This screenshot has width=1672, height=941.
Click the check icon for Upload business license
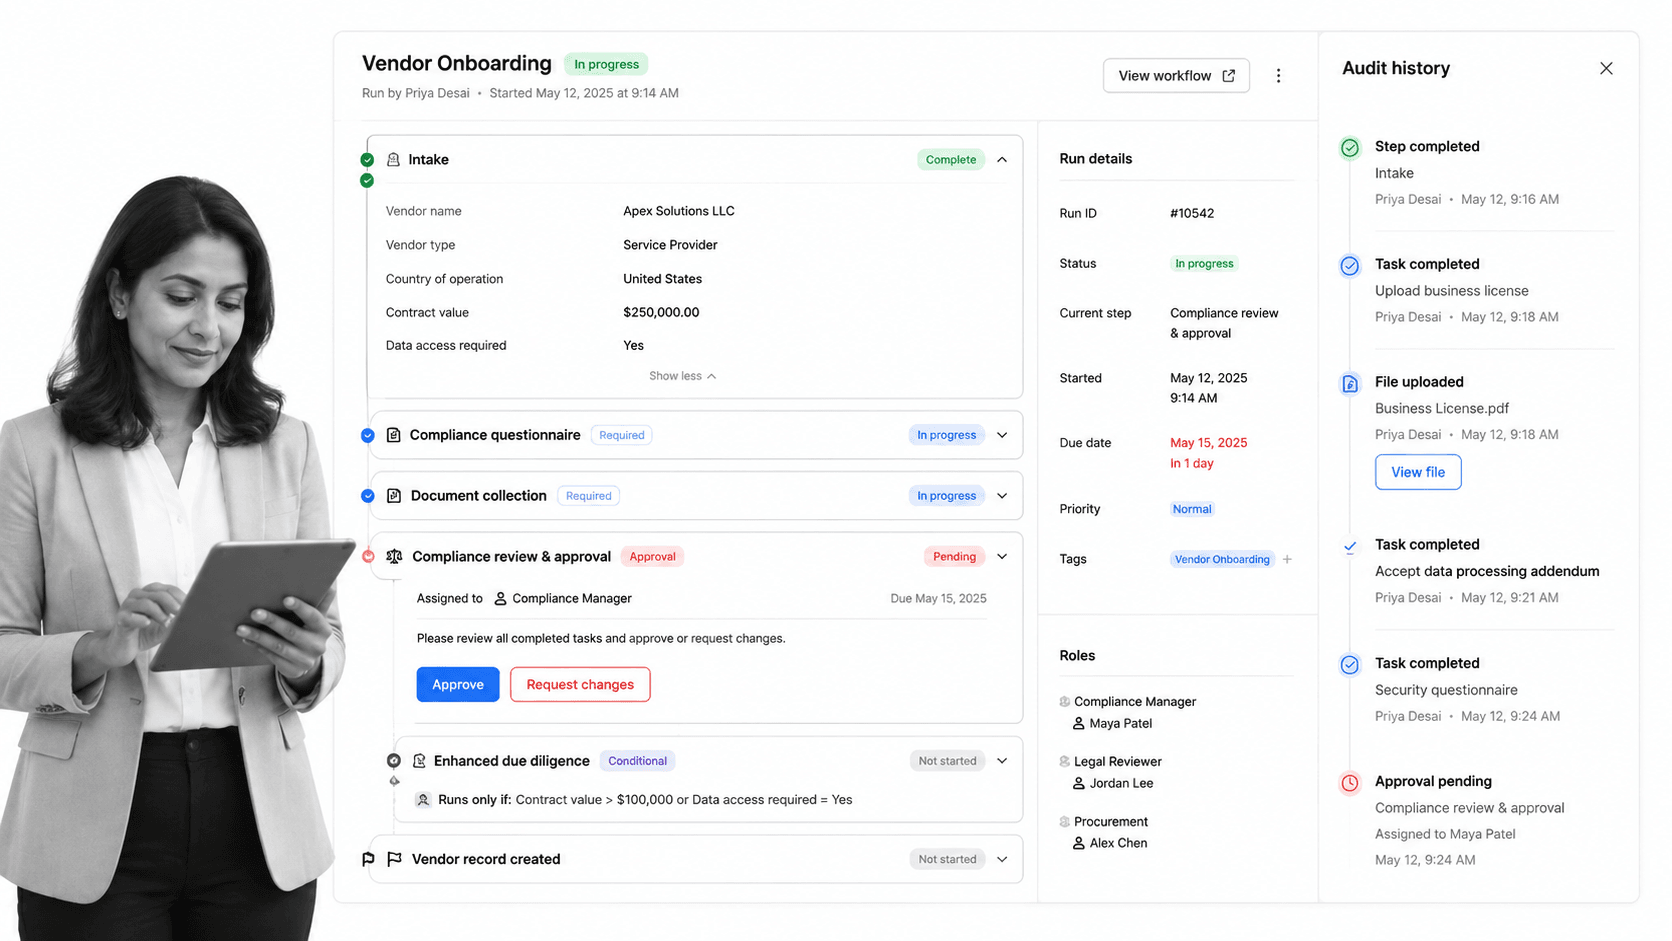point(1350,266)
